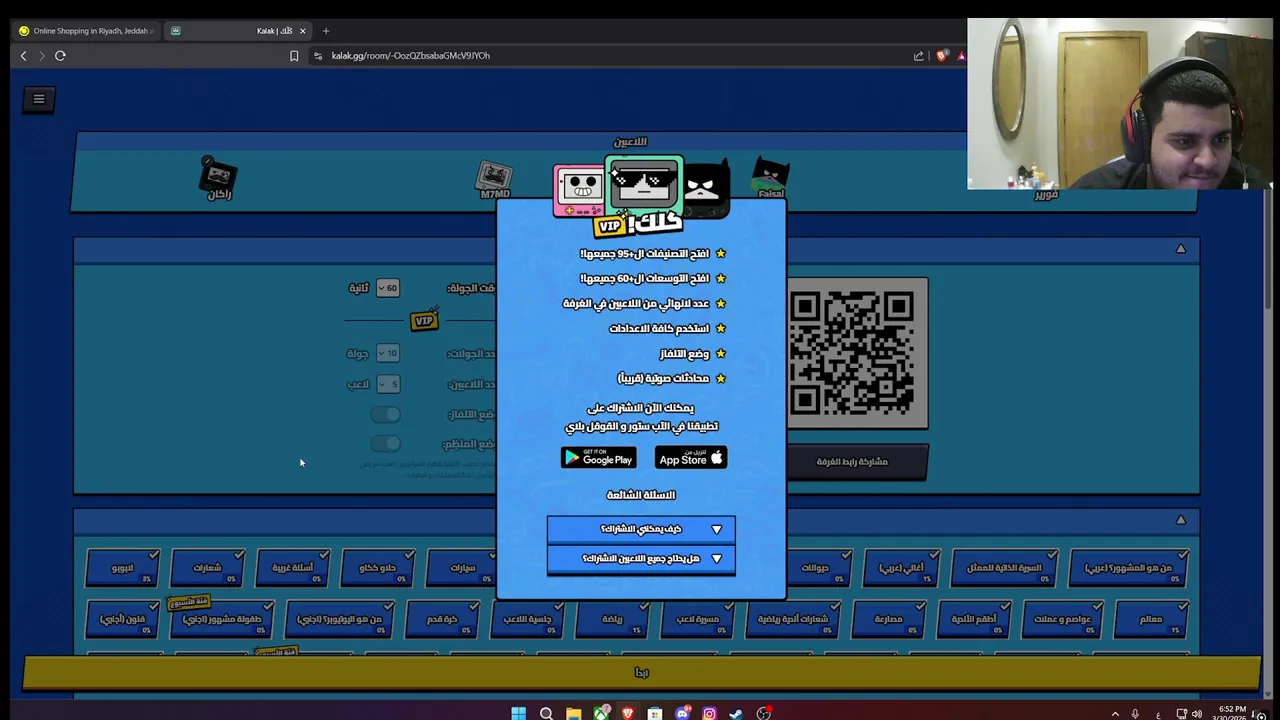This screenshot has height=720, width=1280.
Task: Select the مصارعة category card
Action: (x=889, y=618)
